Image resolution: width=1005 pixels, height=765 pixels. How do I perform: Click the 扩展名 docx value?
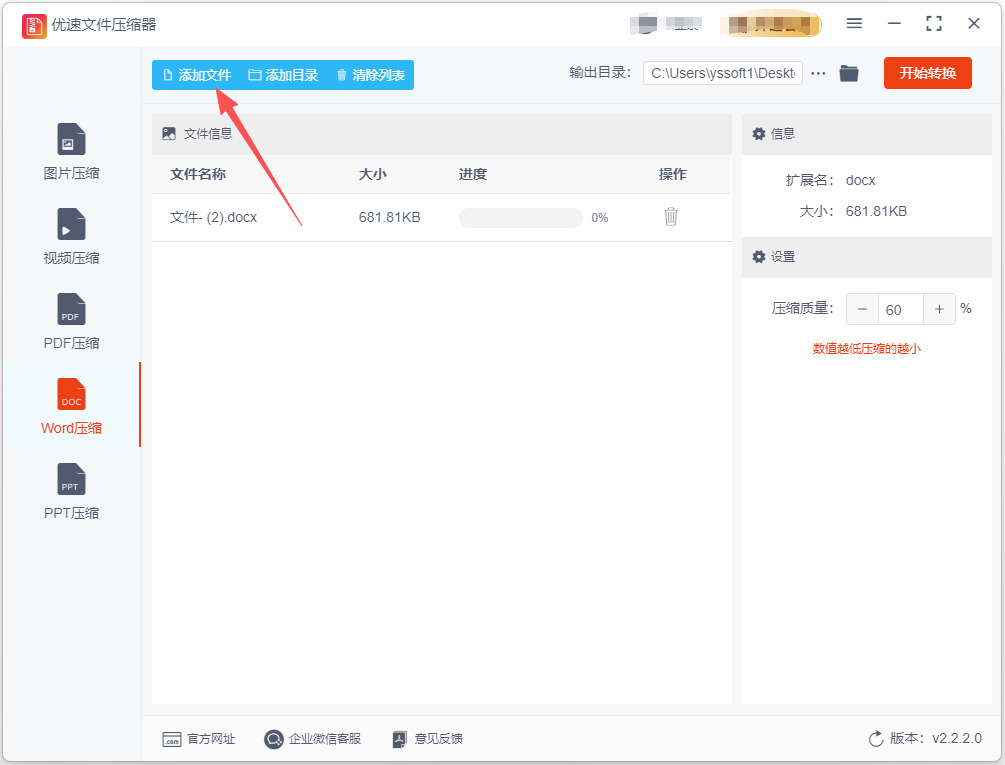coord(860,180)
